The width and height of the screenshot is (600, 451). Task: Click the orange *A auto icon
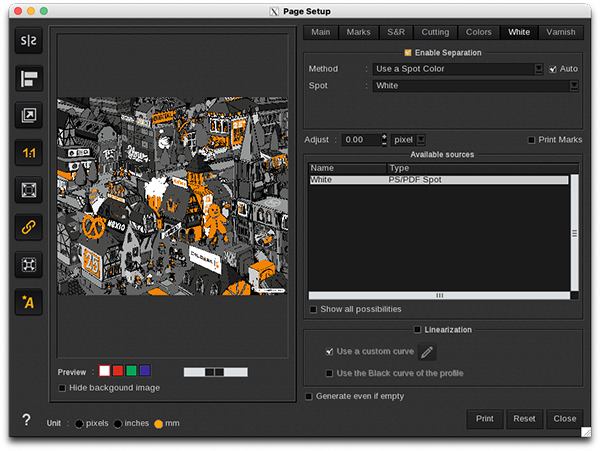(28, 302)
